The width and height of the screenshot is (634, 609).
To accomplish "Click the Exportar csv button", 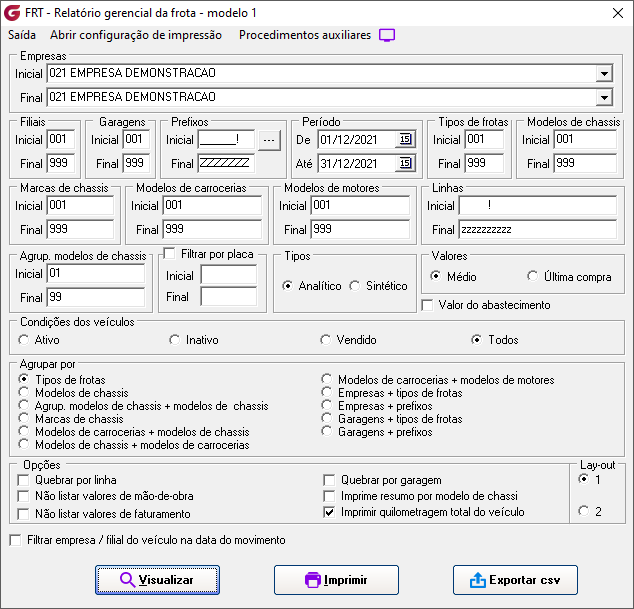I will 515,580.
